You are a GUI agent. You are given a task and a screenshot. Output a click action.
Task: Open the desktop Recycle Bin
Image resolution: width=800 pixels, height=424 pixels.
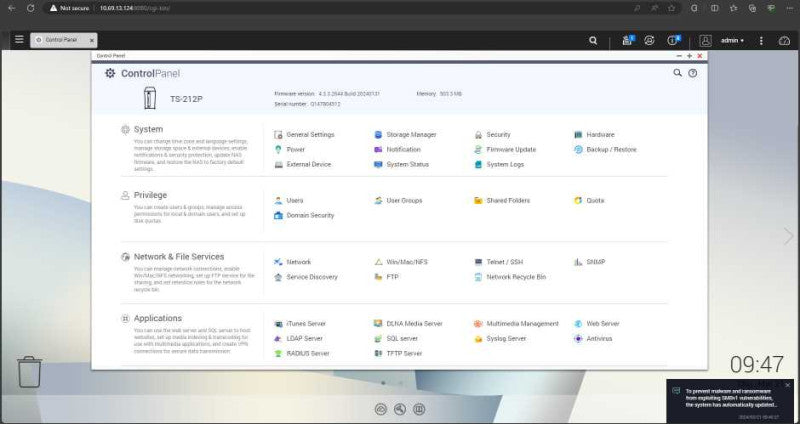click(x=30, y=372)
